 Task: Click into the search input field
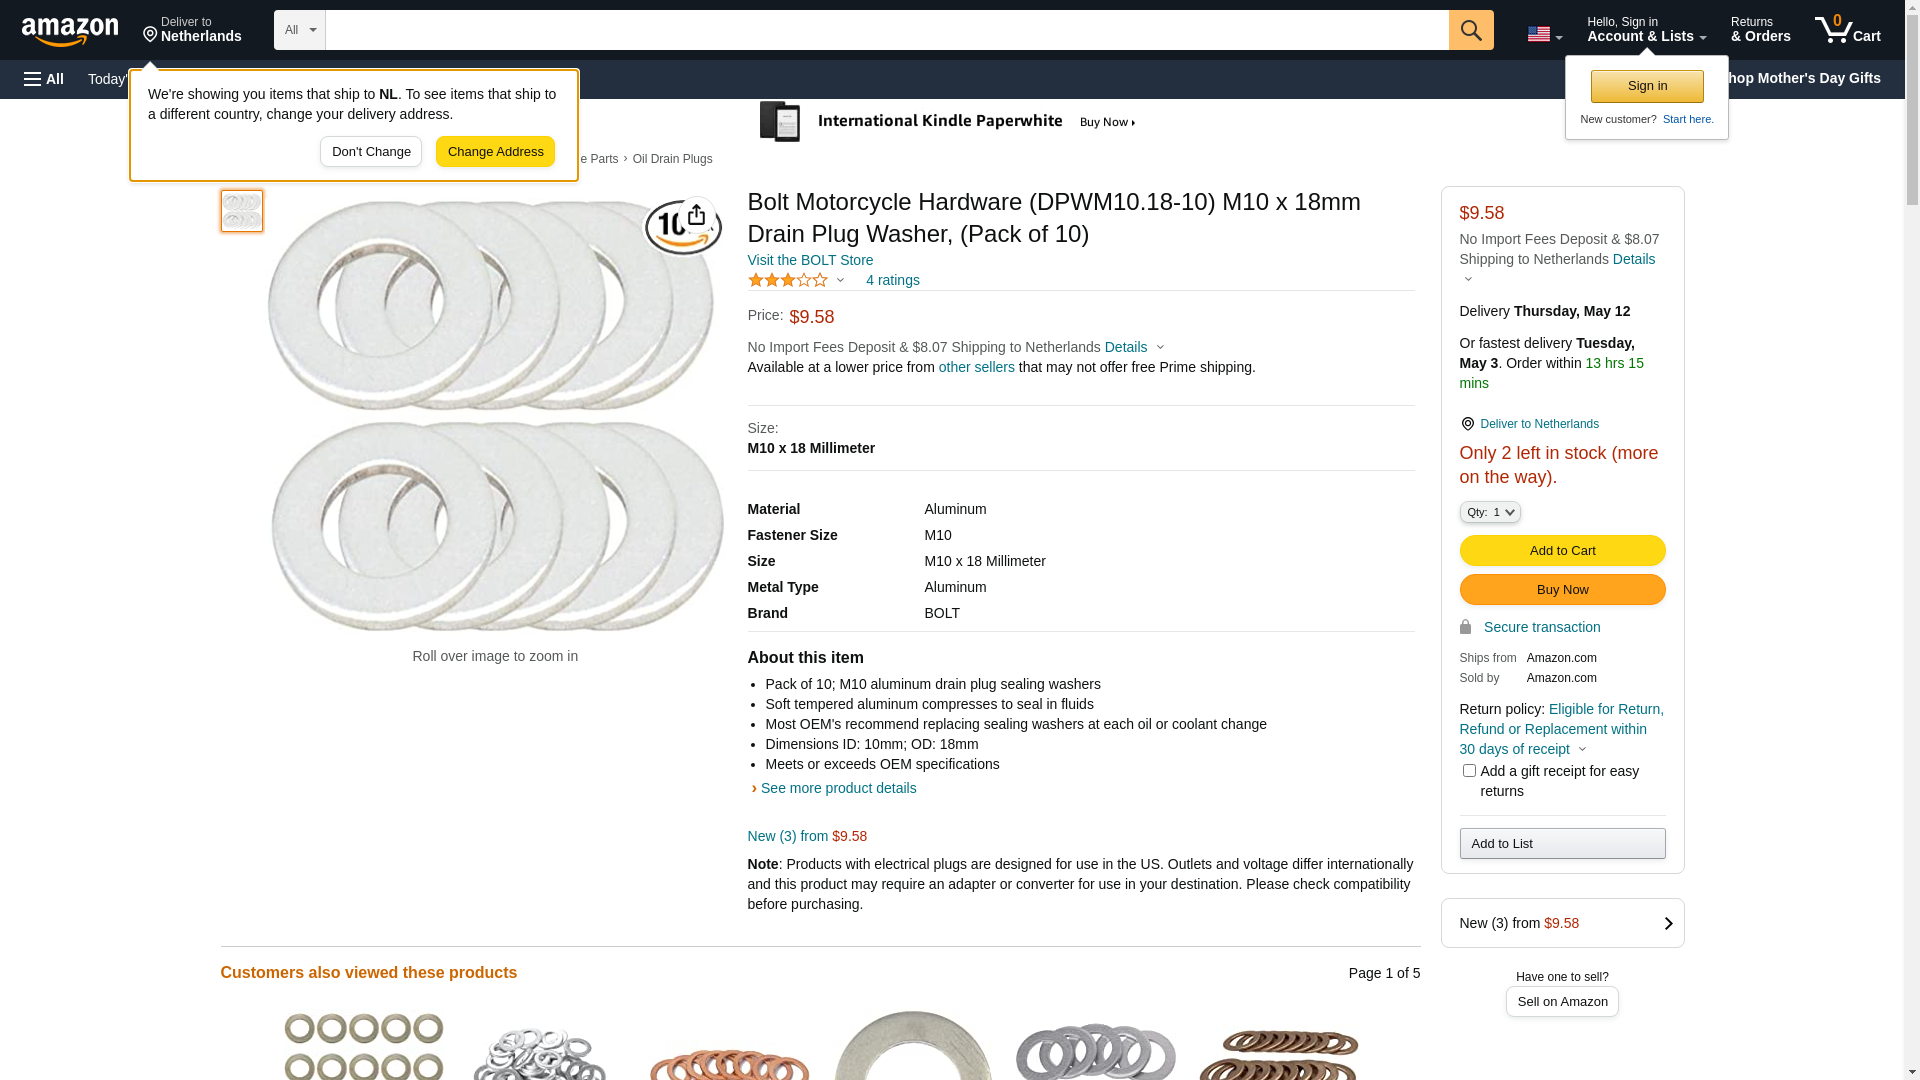pyautogui.click(x=886, y=30)
